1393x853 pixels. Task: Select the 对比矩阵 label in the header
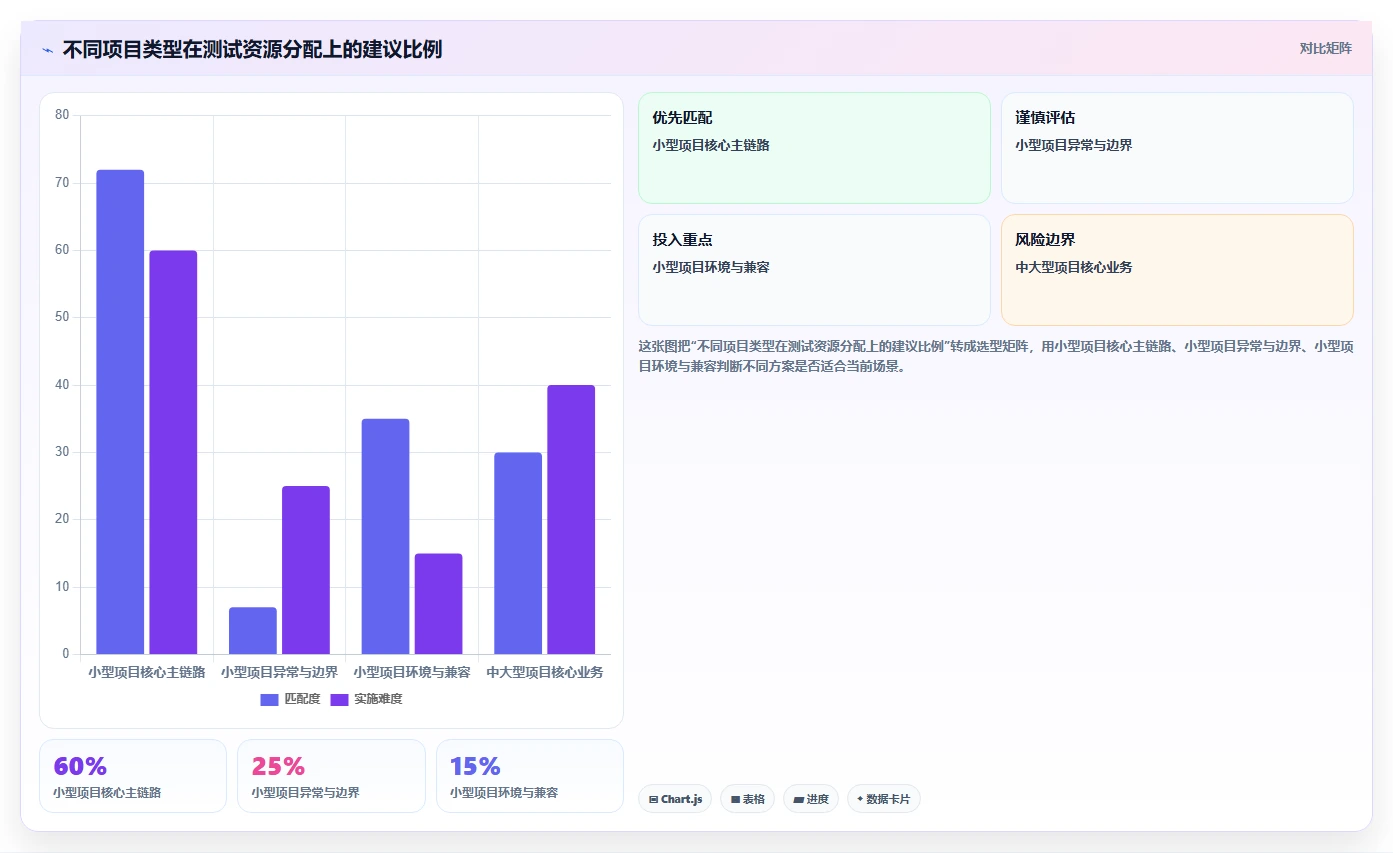click(1325, 48)
